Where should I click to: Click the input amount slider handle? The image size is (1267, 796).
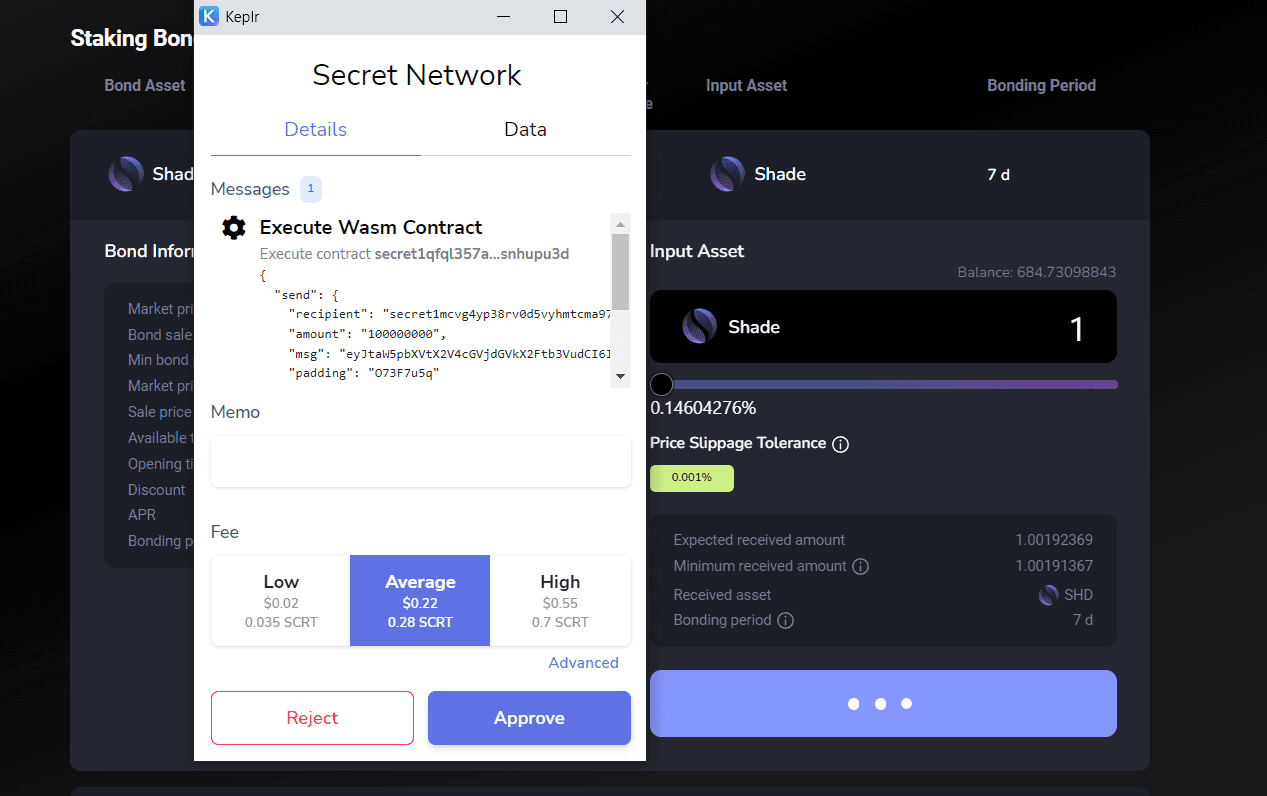(x=661, y=384)
